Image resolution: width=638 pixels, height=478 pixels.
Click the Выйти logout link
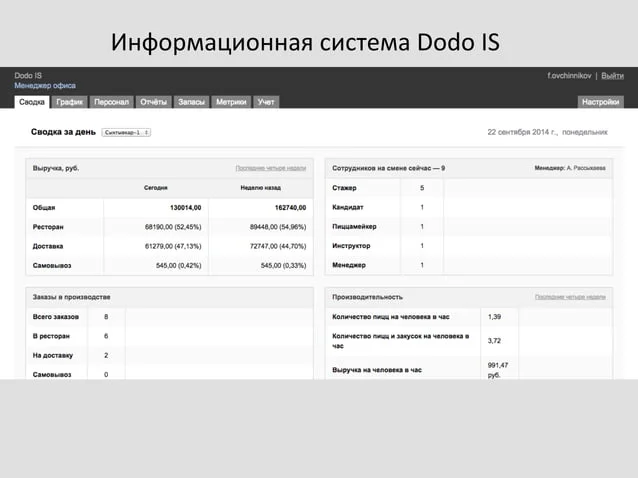612,76
